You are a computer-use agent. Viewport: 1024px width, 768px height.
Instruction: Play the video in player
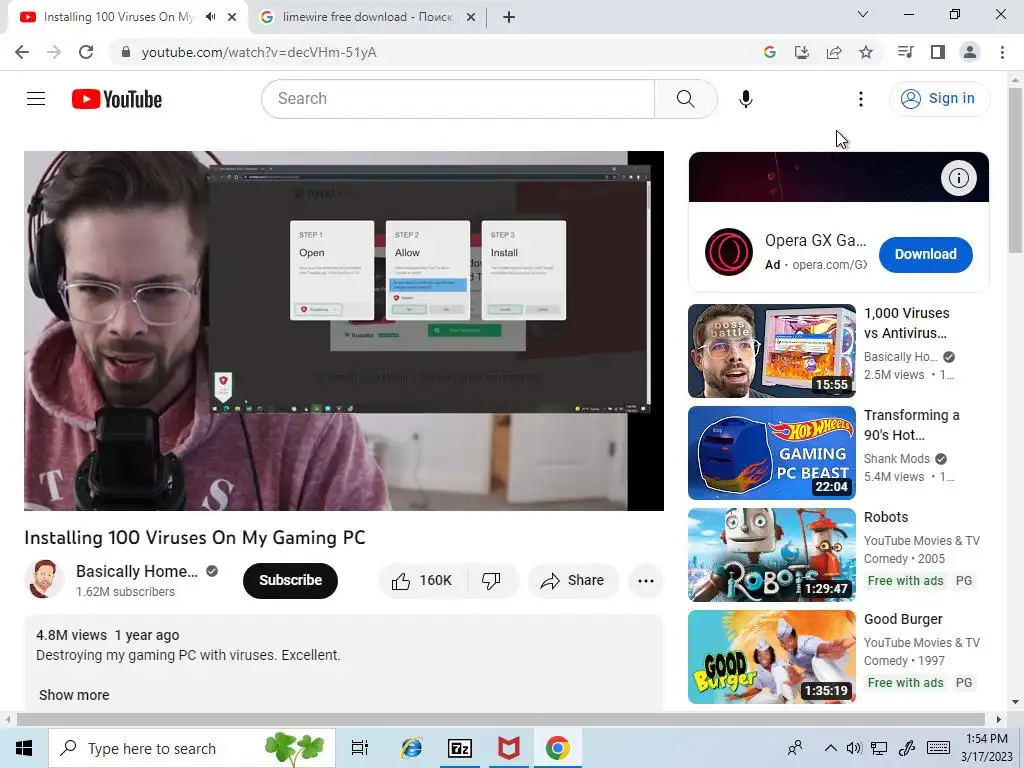(344, 331)
